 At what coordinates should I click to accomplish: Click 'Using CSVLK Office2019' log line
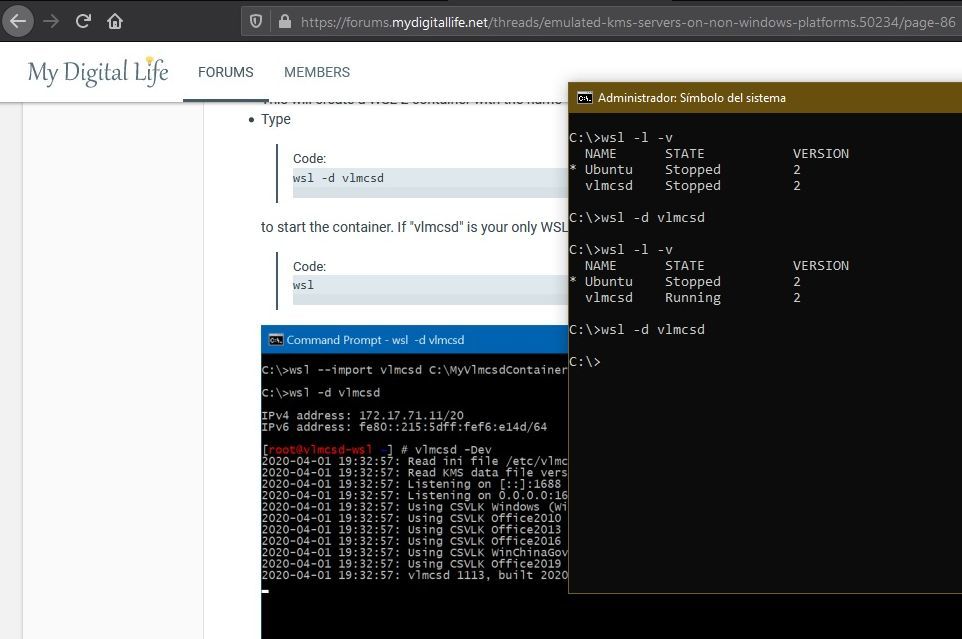pos(411,564)
